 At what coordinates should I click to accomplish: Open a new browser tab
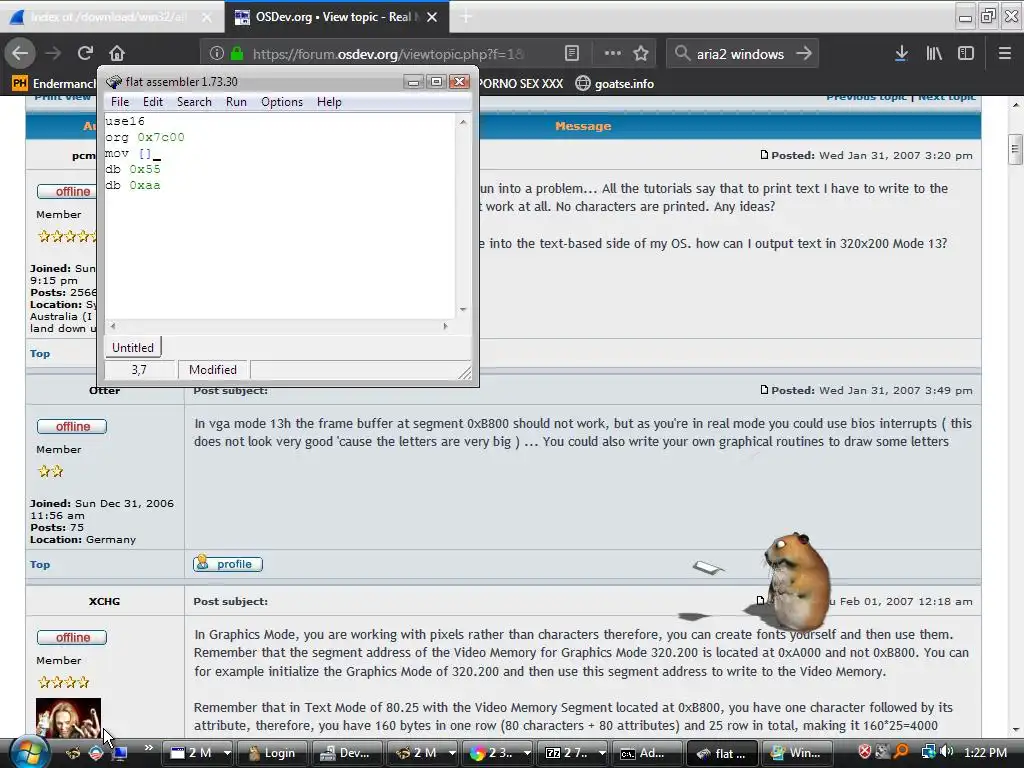pos(466,17)
